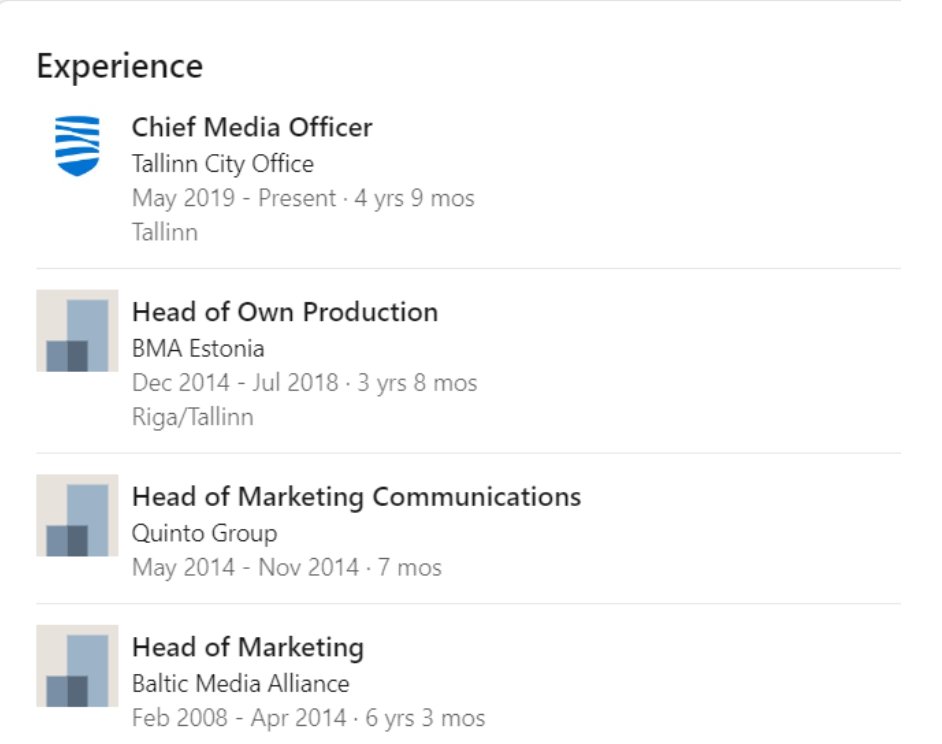Visit the Tallinn City Office company name

222,163
